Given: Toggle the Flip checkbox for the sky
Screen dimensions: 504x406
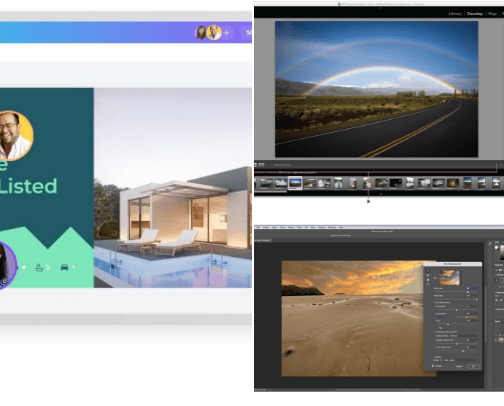Looking at the screenshot, I should pos(437,328).
